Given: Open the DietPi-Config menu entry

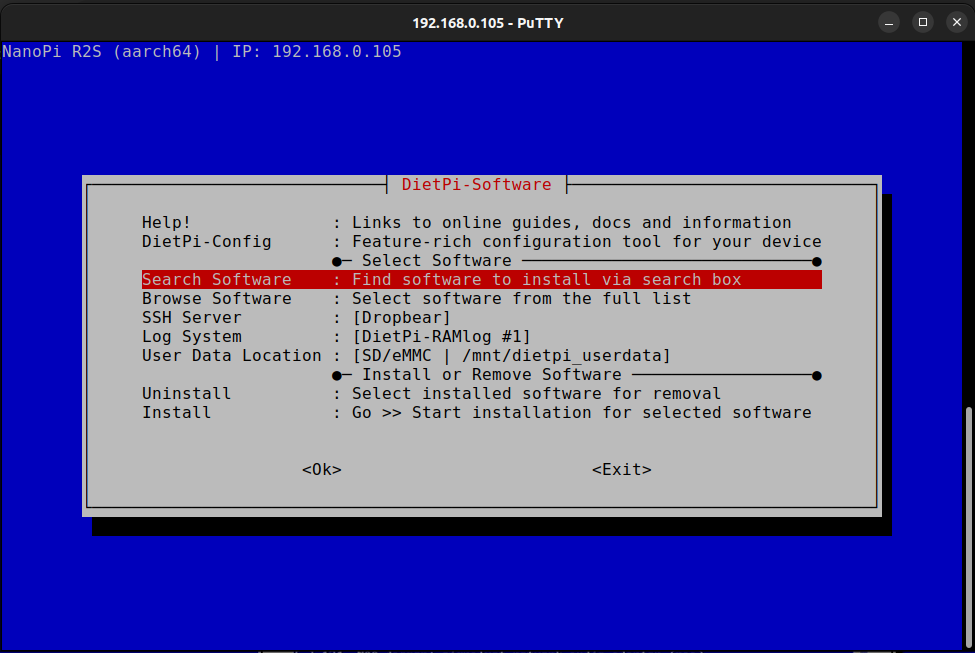Looking at the screenshot, I should click(x=206, y=242).
